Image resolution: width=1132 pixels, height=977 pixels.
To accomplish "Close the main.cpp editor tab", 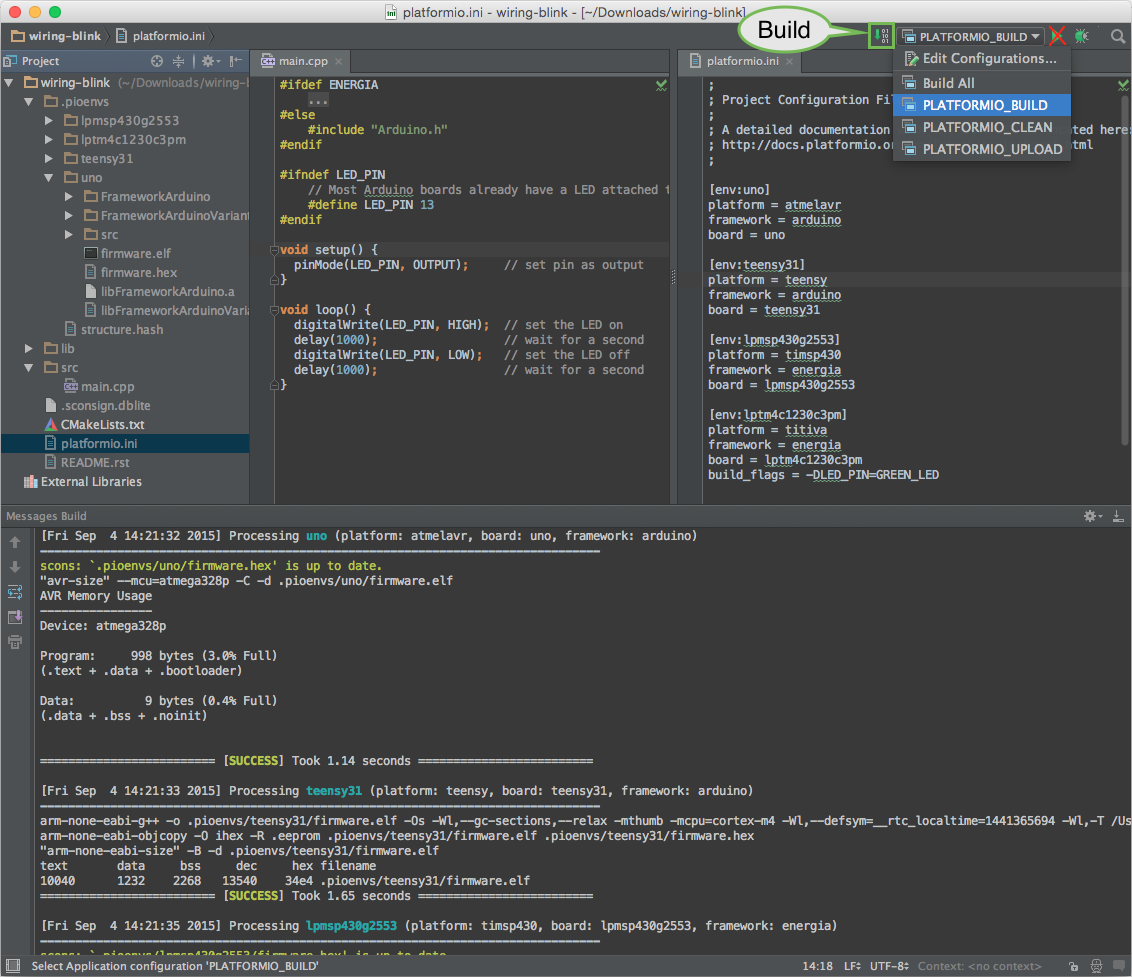I will tap(339, 61).
